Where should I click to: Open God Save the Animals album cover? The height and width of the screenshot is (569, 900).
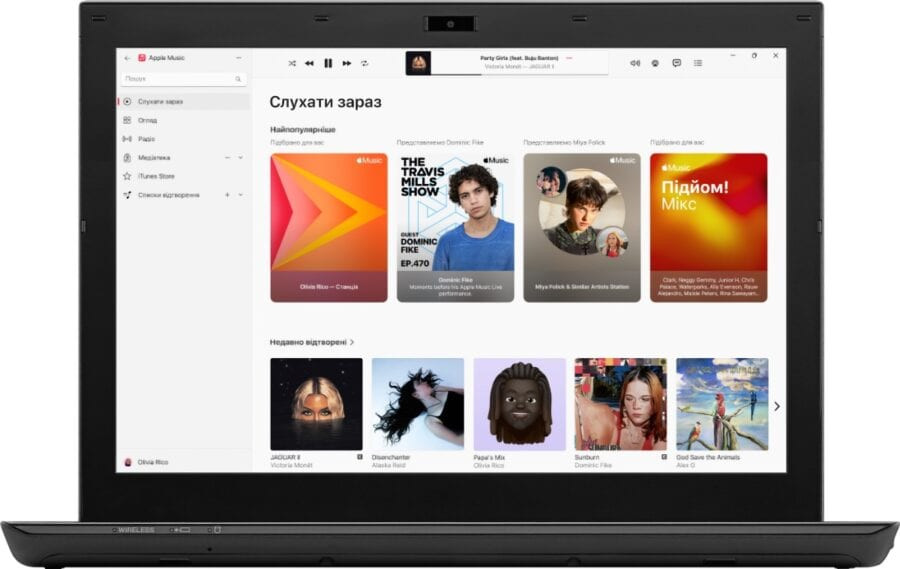coord(722,404)
